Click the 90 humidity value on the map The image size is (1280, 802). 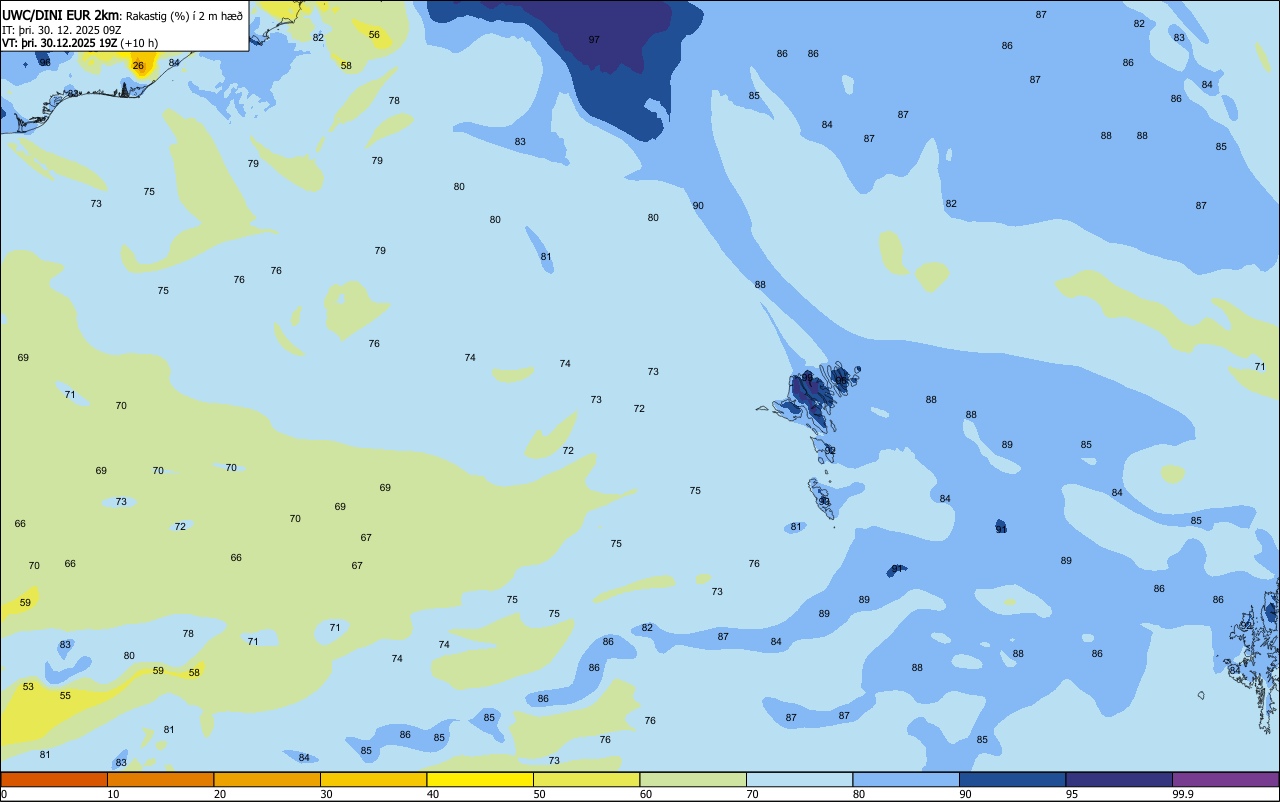click(x=698, y=206)
